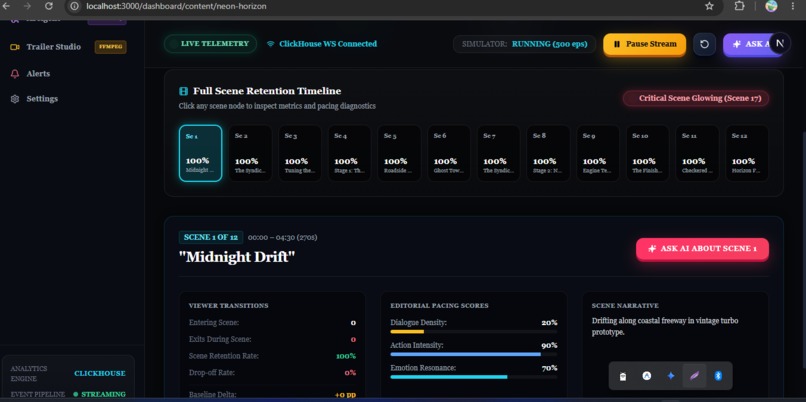This screenshot has width=806, height=402.
Task: Open Settings in the sidebar
Action: 42,99
